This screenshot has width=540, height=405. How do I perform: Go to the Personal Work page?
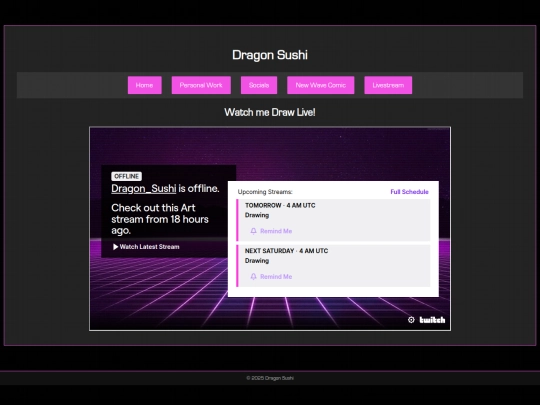(x=201, y=85)
